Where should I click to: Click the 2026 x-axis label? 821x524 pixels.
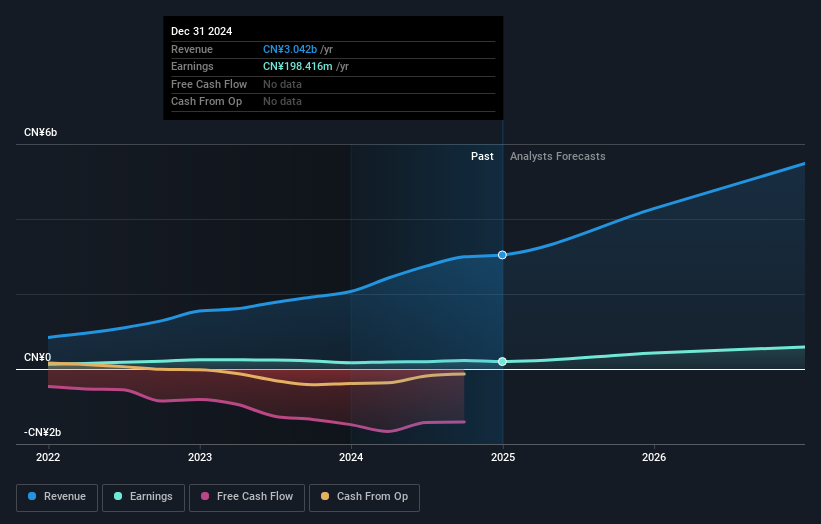tap(654, 458)
